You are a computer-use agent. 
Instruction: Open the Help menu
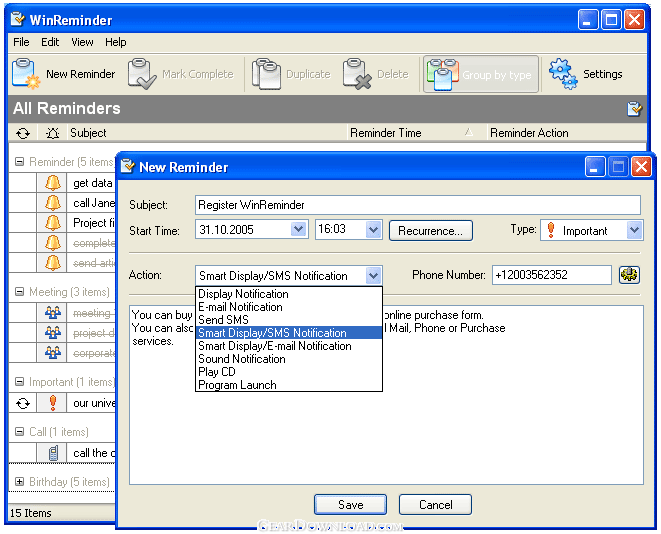(116, 42)
